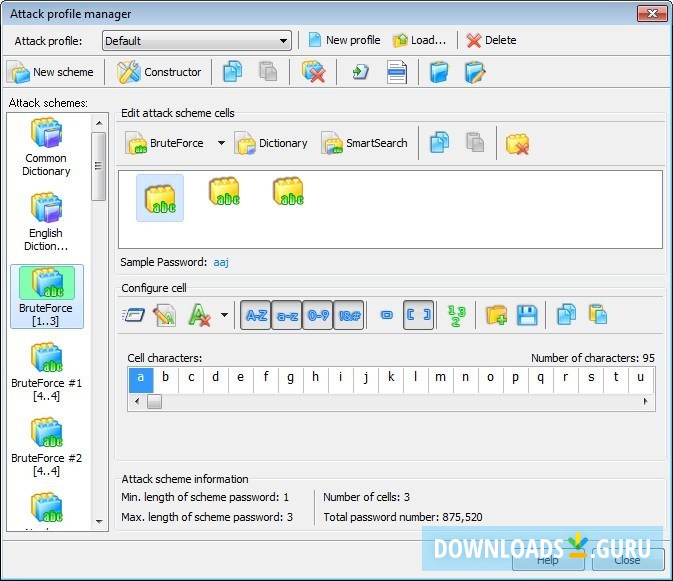Select character 'a' in Cell characters
Image resolution: width=673 pixels, height=581 pixels.
coord(141,380)
